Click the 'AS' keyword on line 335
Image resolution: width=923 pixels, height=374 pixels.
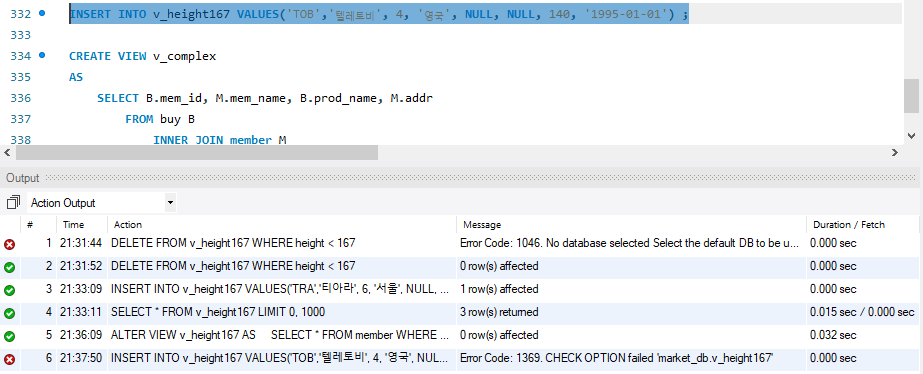click(x=76, y=77)
